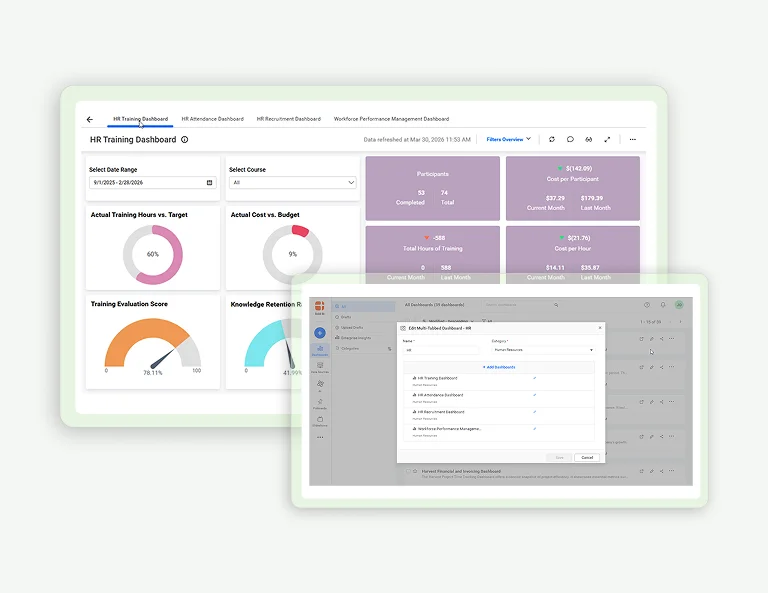
Task: Click the Total Hours of Training card
Action: (432, 255)
